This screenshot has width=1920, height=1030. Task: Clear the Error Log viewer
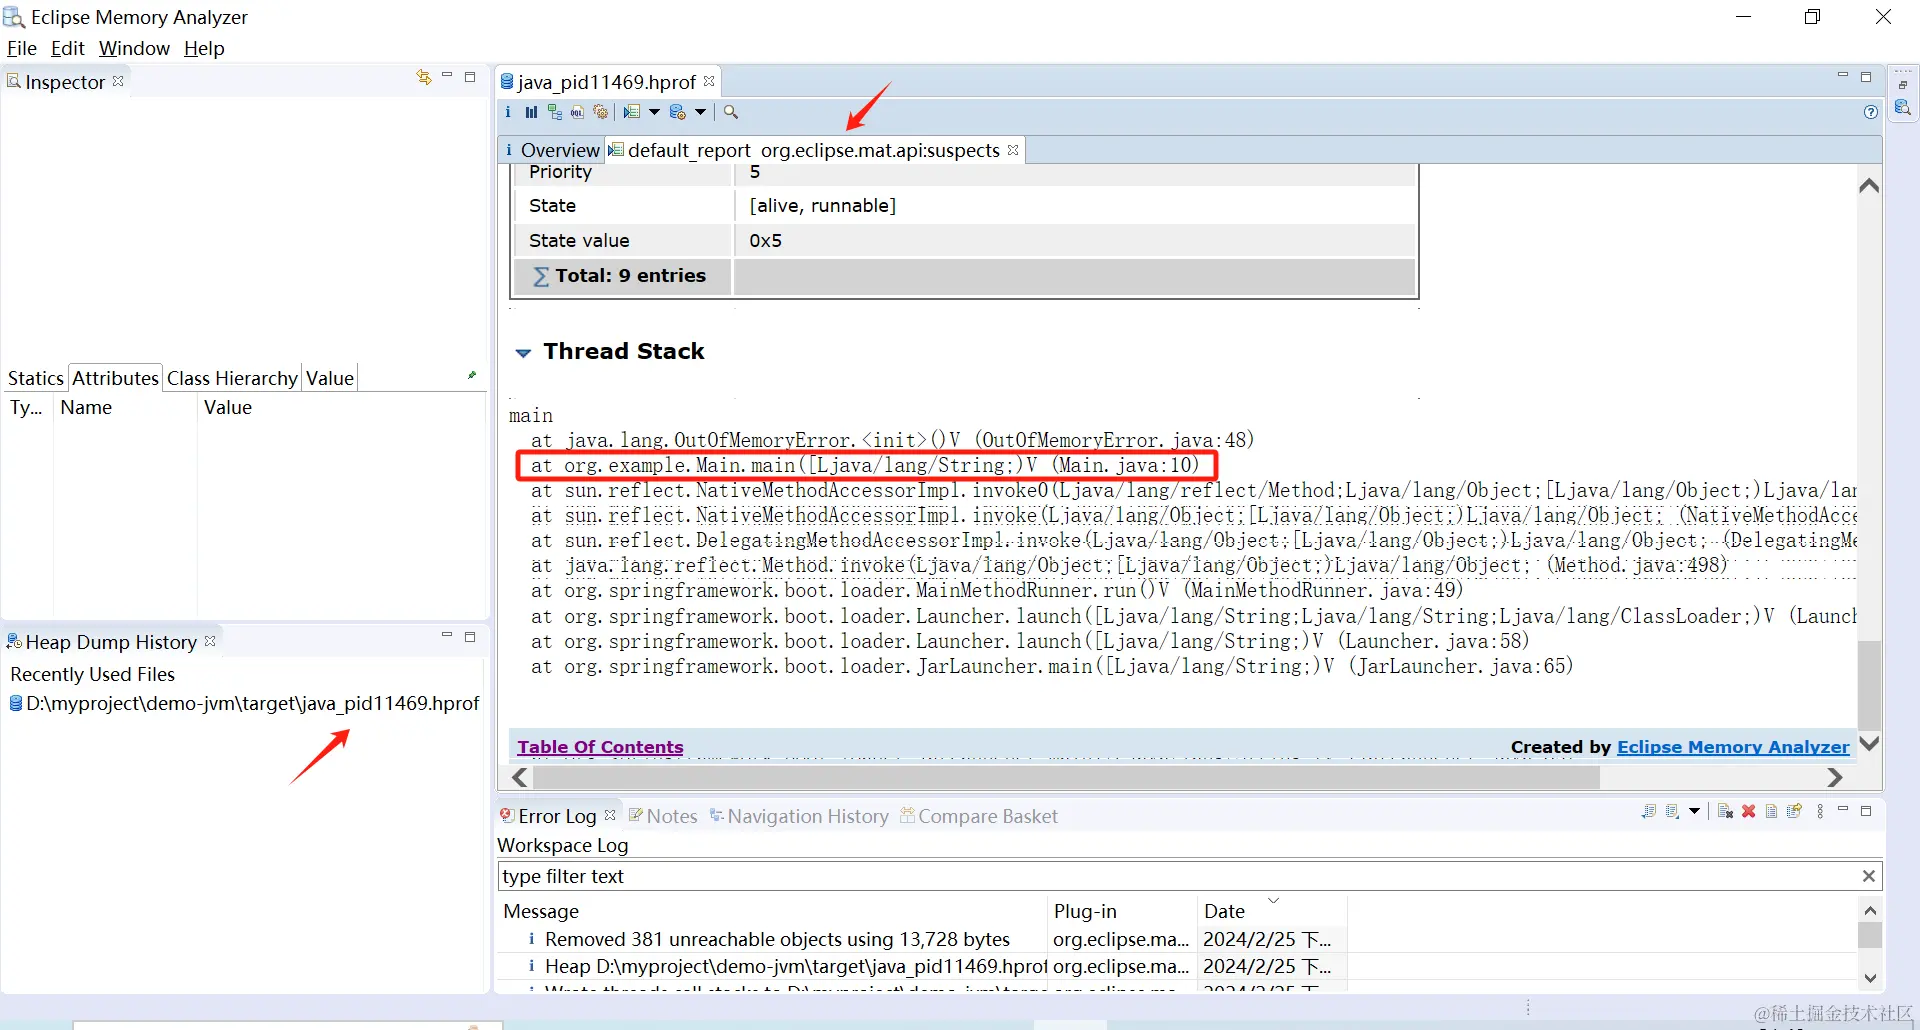click(1725, 811)
